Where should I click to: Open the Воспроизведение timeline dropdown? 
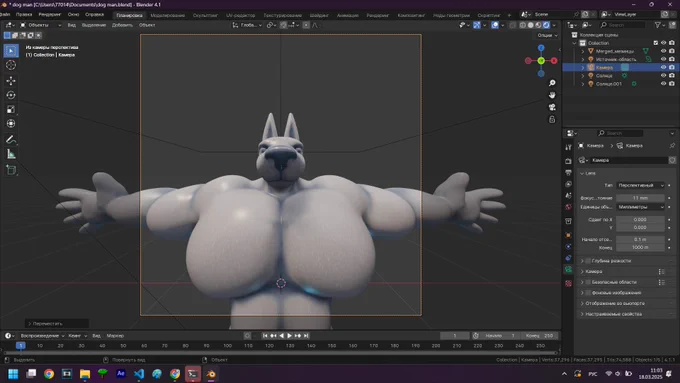coord(42,336)
